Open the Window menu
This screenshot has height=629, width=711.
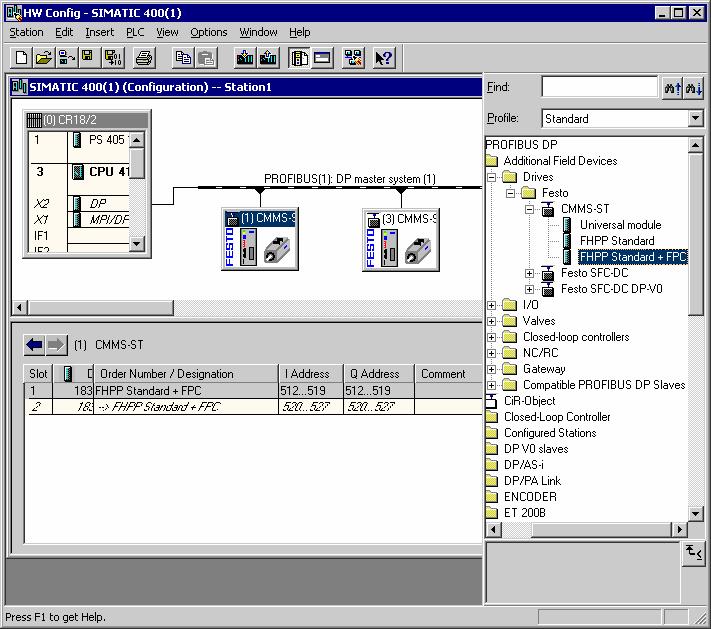258,32
